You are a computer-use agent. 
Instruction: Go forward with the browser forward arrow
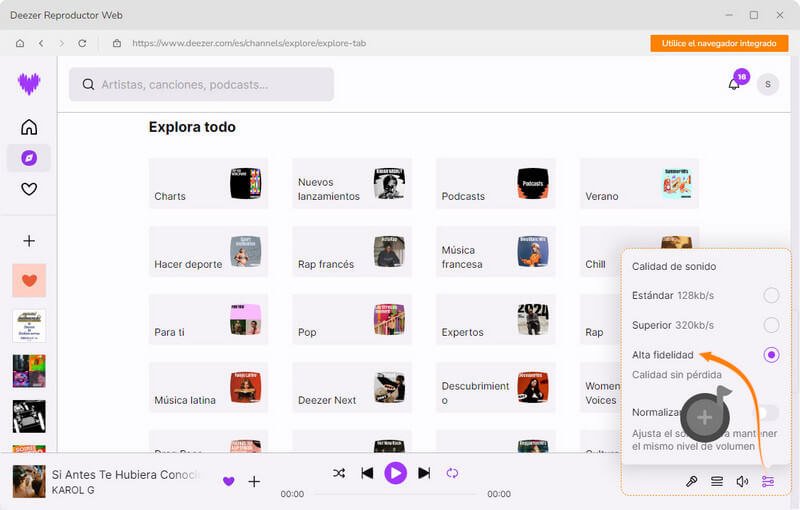[x=62, y=43]
